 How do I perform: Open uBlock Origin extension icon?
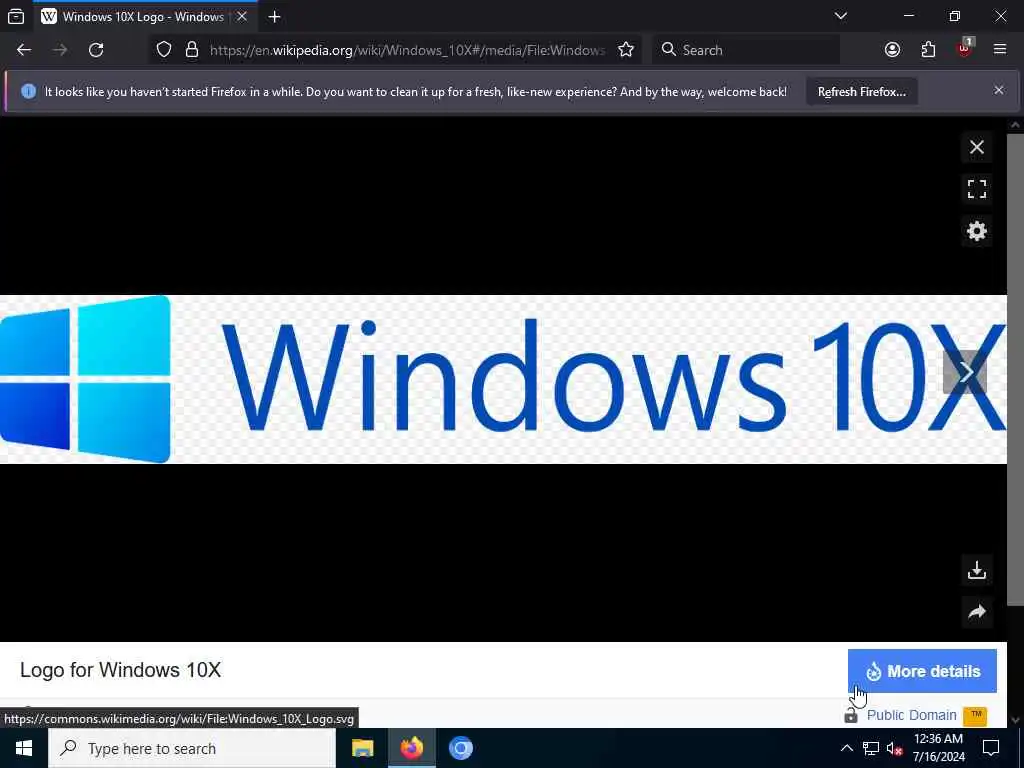click(965, 50)
